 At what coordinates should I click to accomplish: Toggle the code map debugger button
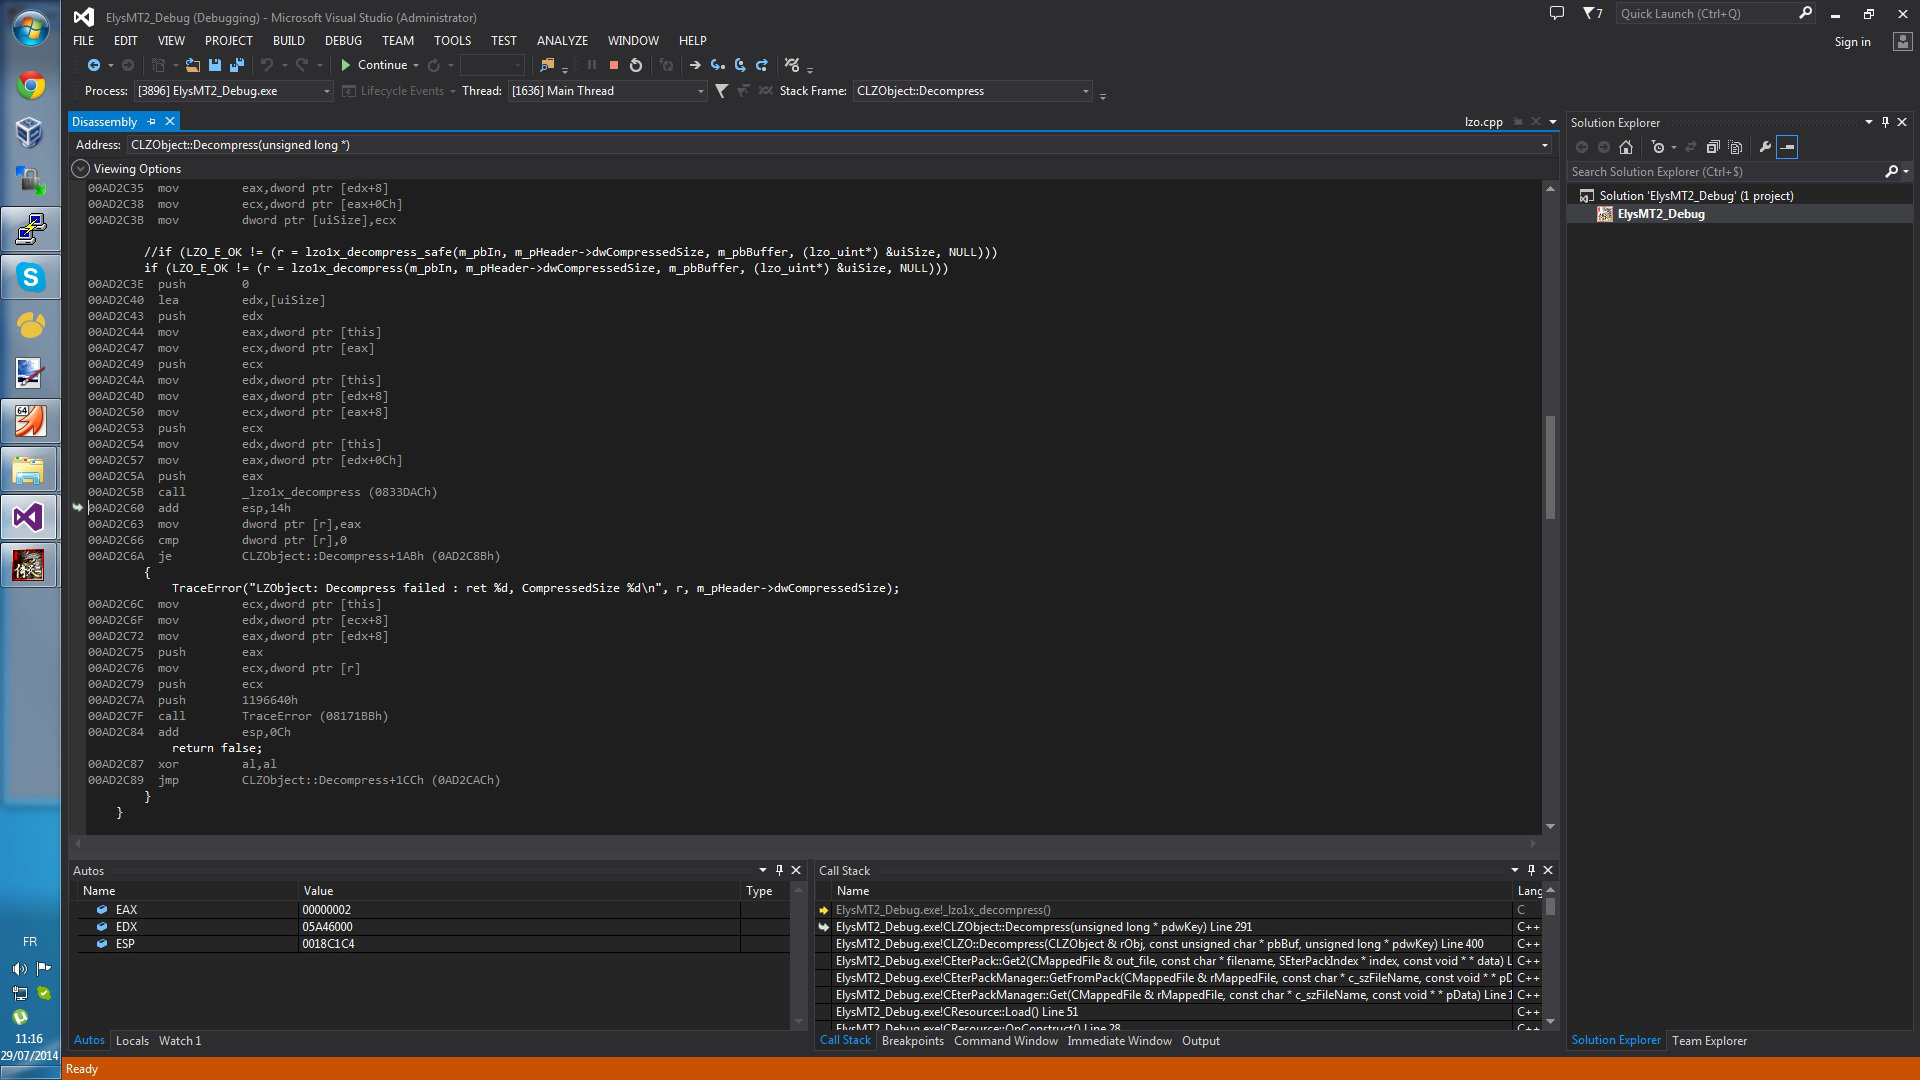792,65
